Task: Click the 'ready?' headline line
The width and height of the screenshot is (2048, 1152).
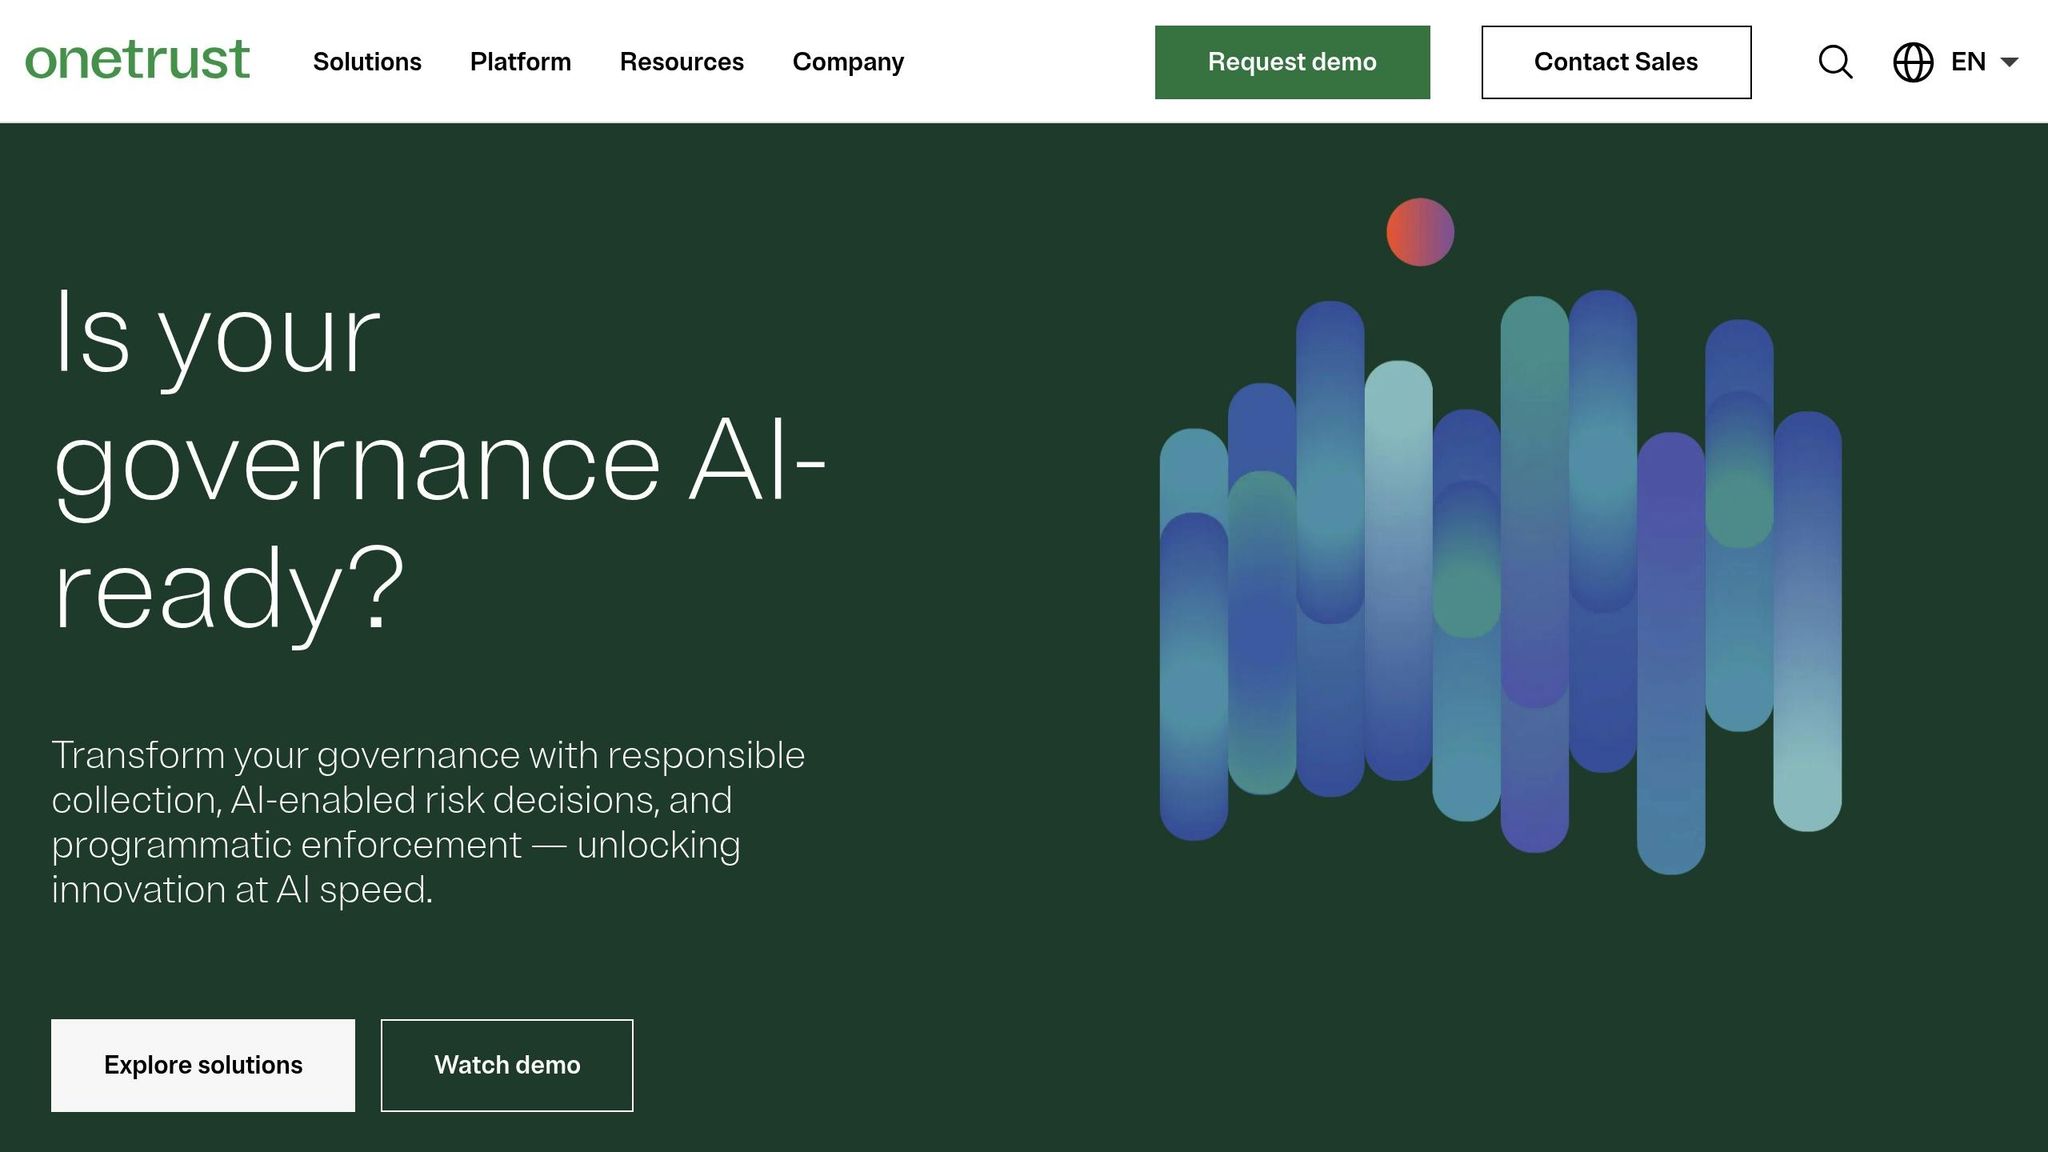Action: 228,590
